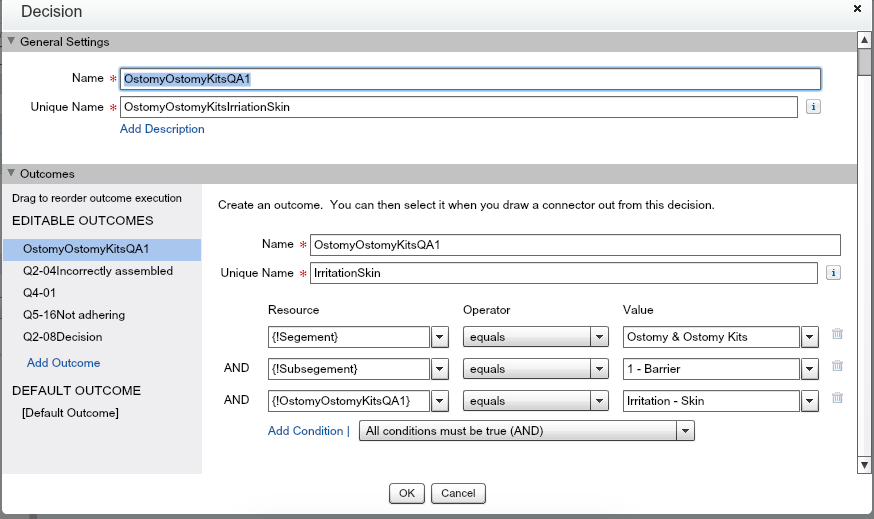Click Add Condition link
This screenshot has height=519, width=874.
[x=306, y=431]
